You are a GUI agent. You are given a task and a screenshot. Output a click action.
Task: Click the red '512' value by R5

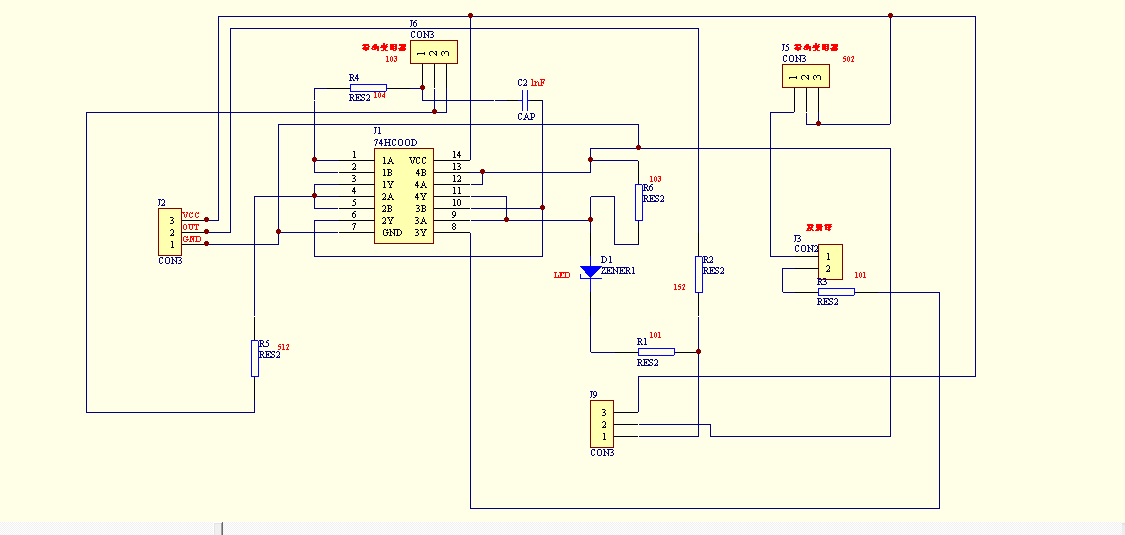coord(283,347)
